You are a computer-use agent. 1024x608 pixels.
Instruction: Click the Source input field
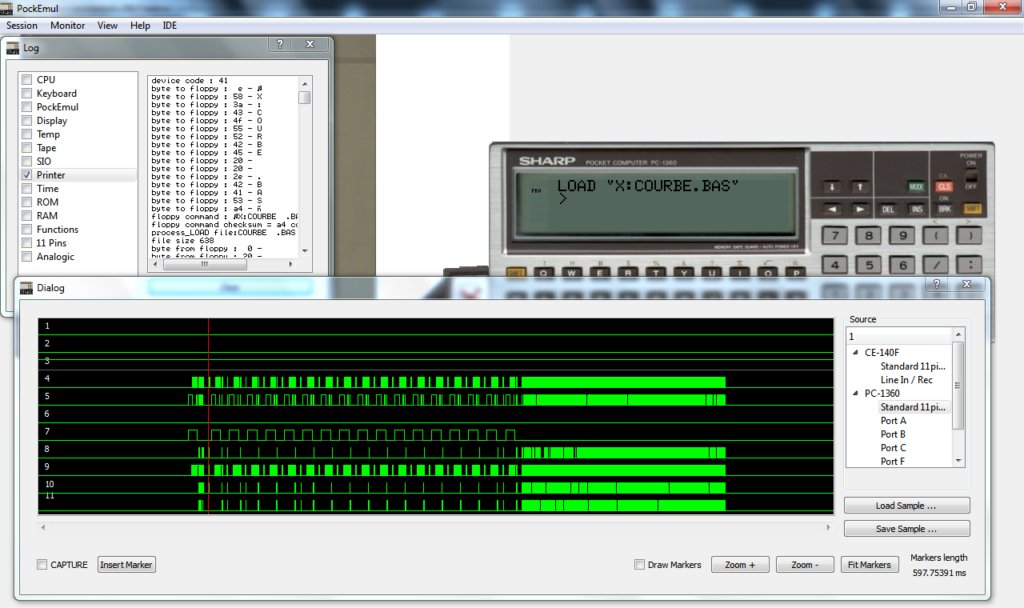pos(900,336)
